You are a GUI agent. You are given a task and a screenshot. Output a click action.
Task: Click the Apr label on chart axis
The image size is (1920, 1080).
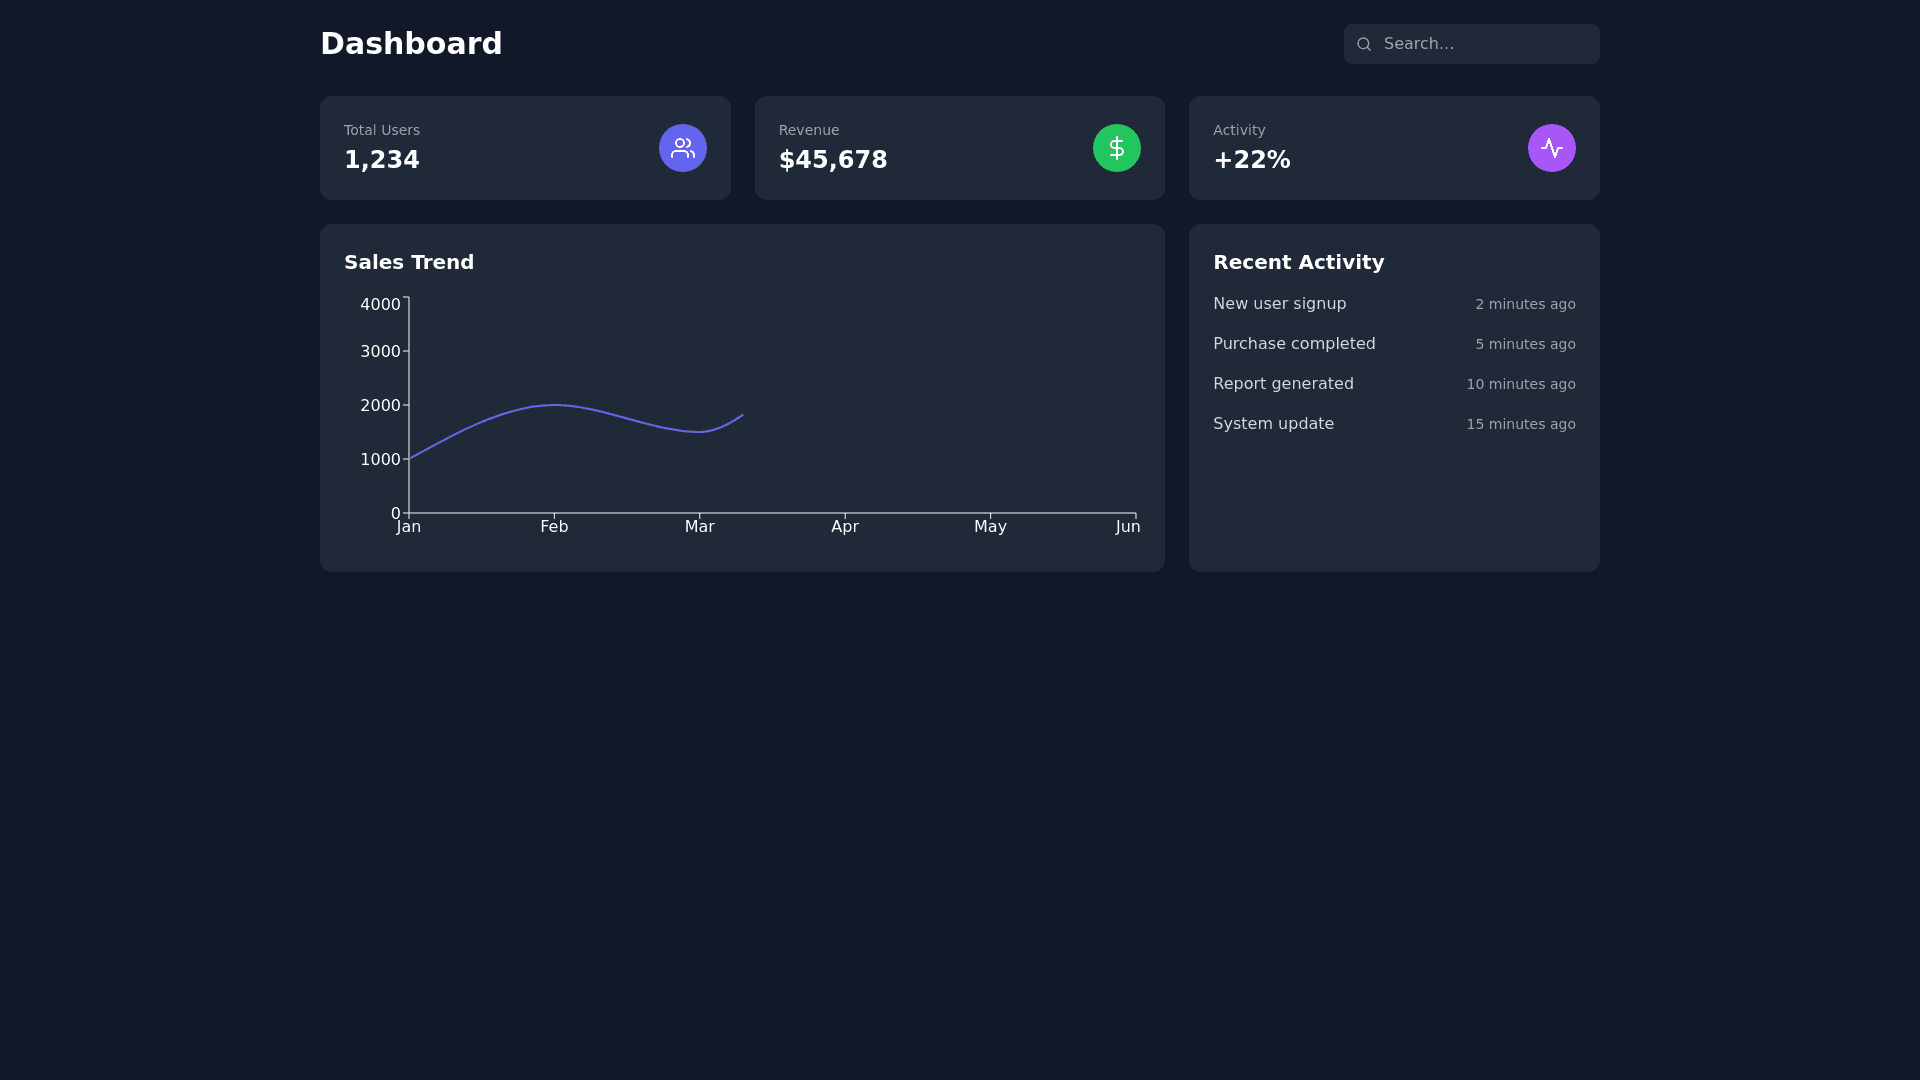(845, 527)
